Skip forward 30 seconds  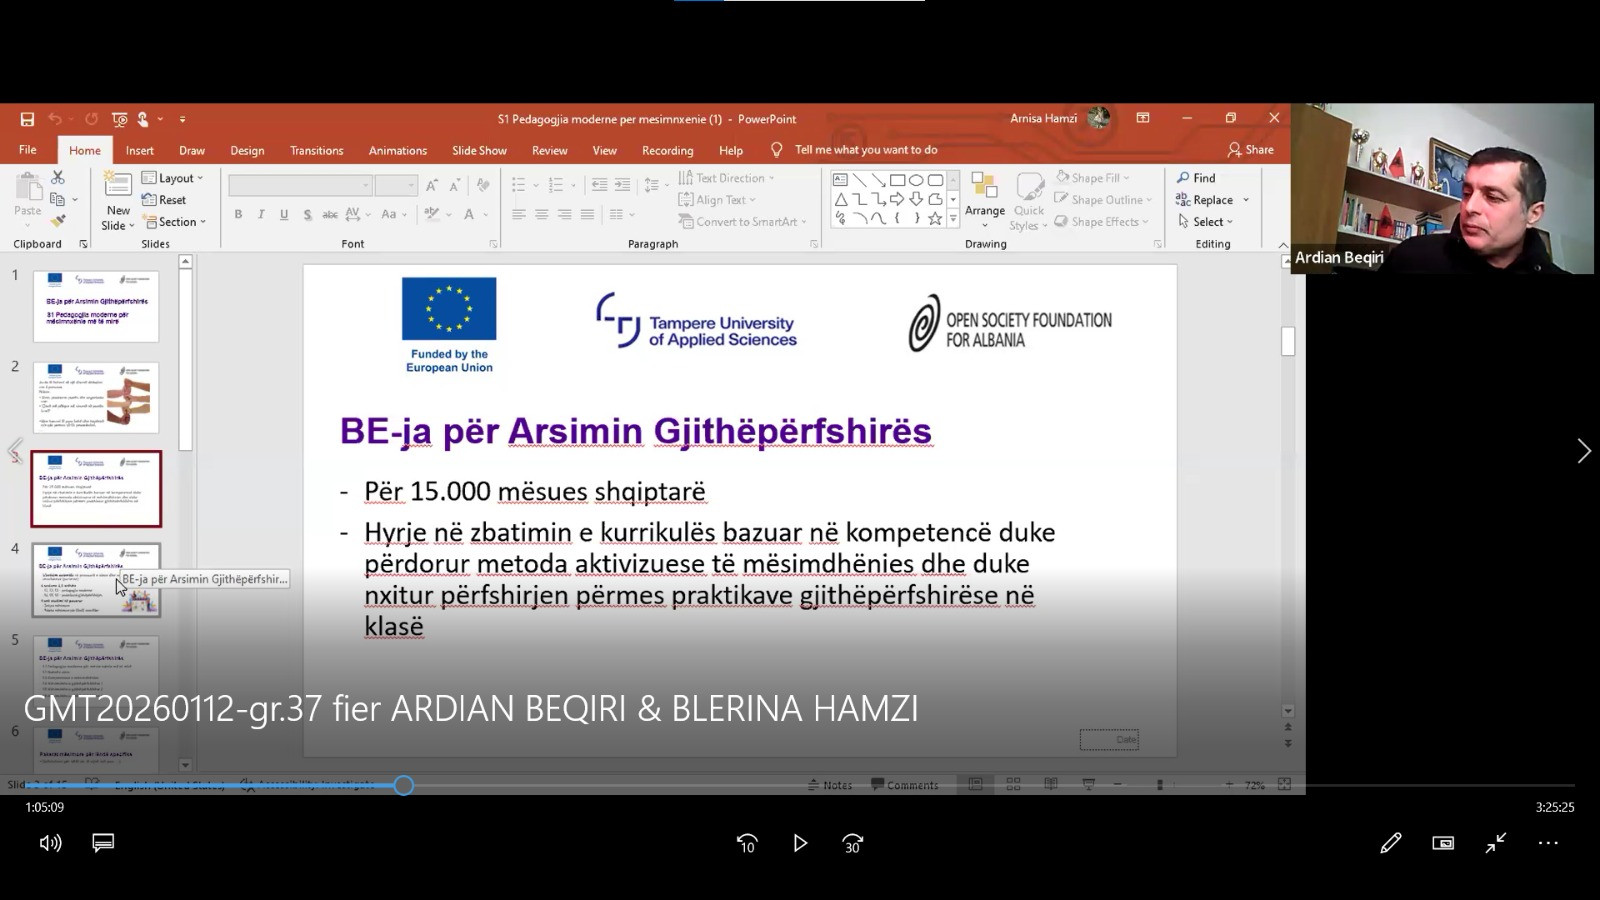(853, 843)
